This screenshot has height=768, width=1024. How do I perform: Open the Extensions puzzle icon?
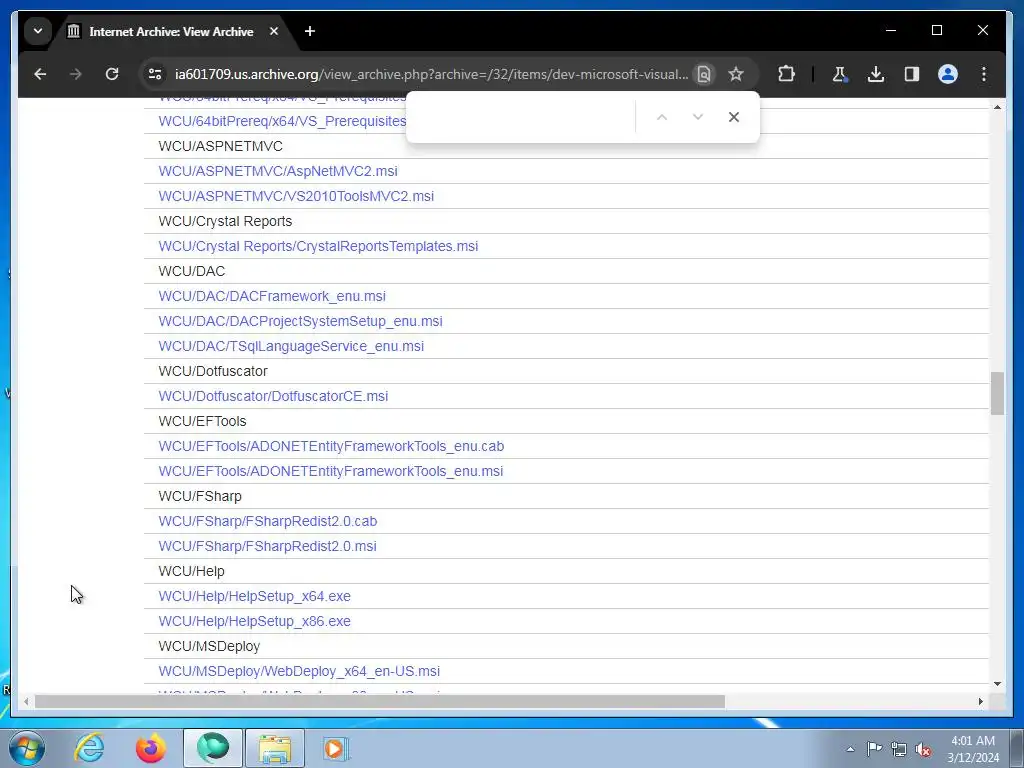[x=786, y=74]
